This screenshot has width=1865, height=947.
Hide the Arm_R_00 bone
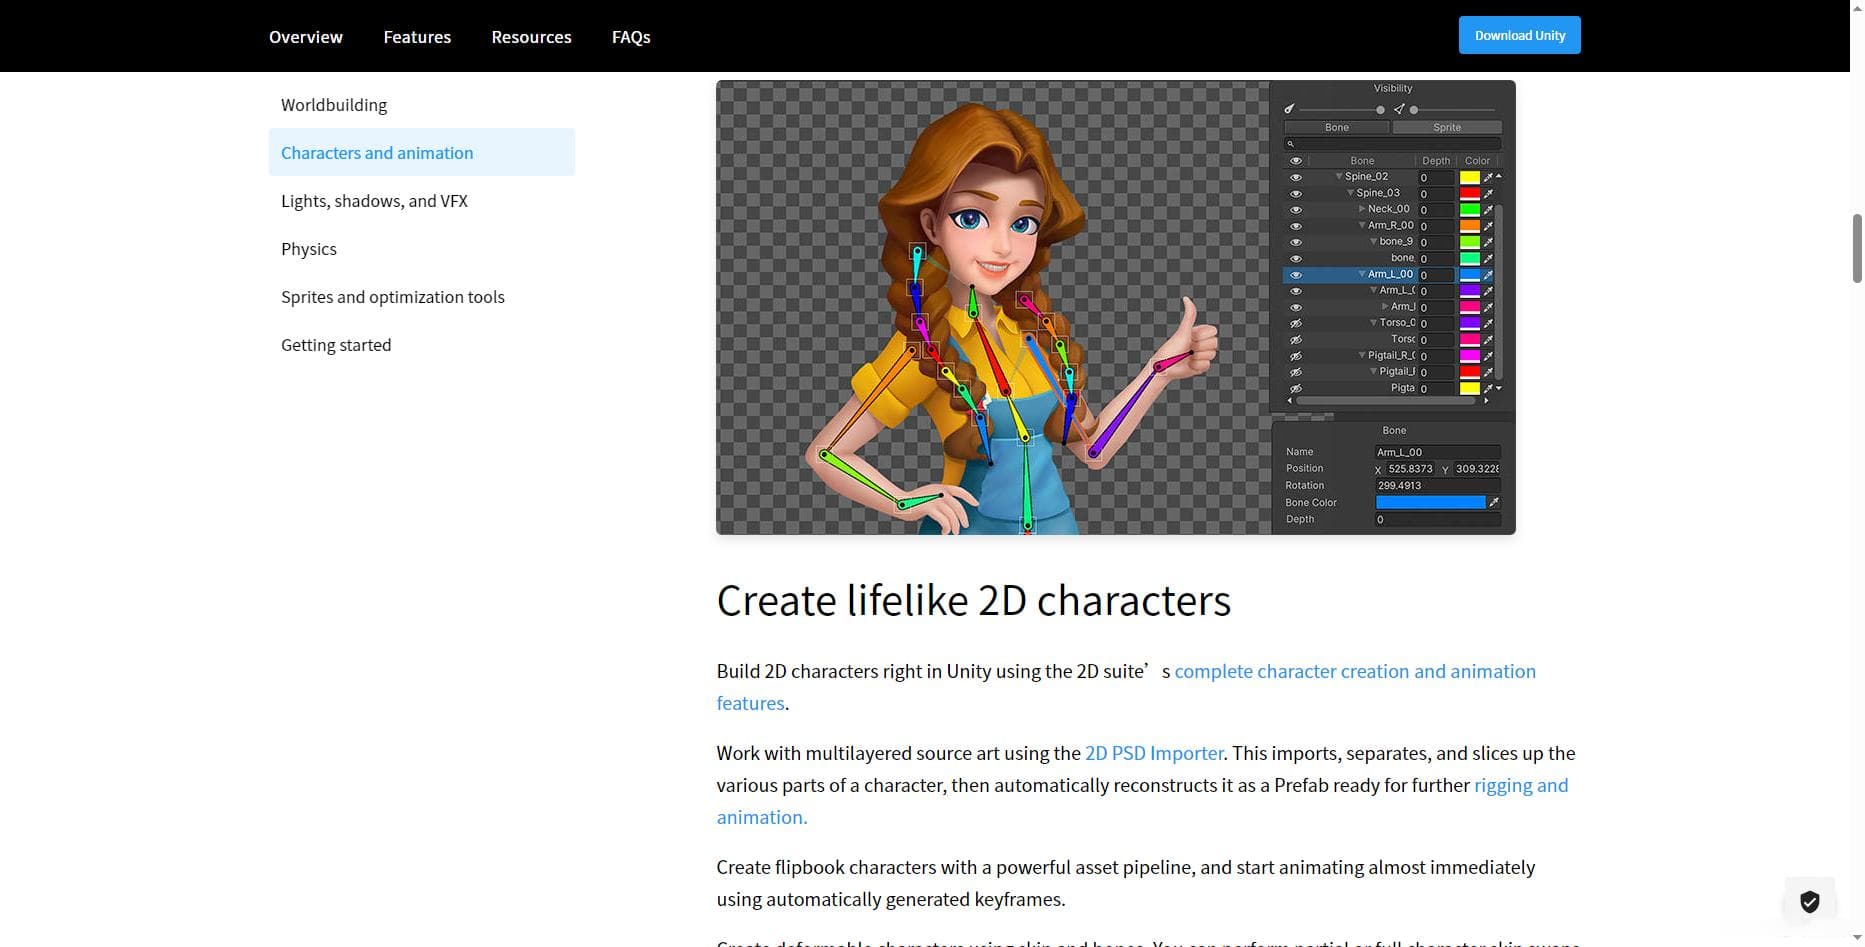click(x=1296, y=226)
